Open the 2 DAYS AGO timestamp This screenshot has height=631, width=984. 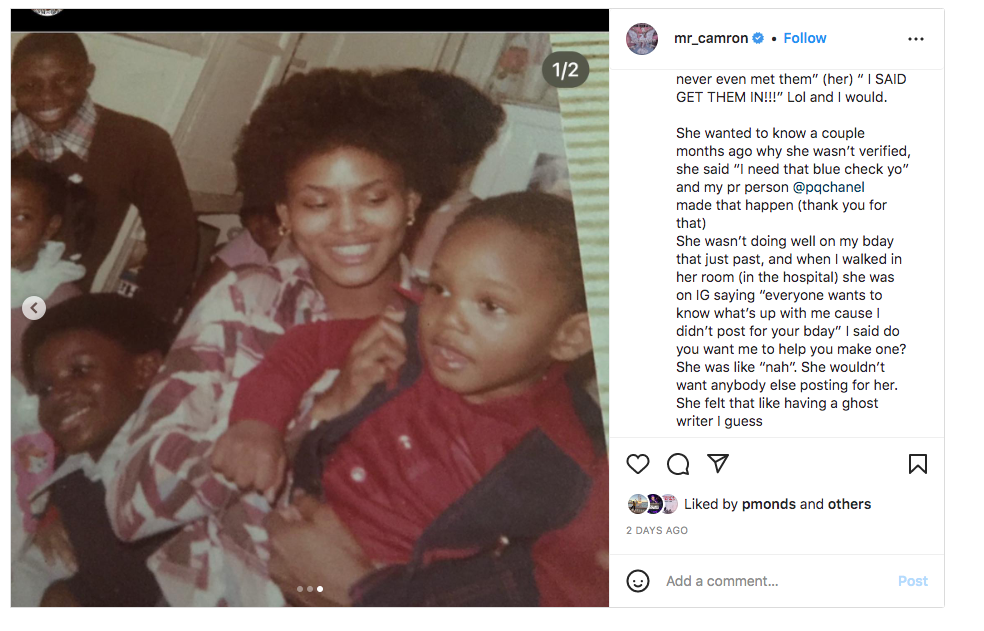point(656,531)
